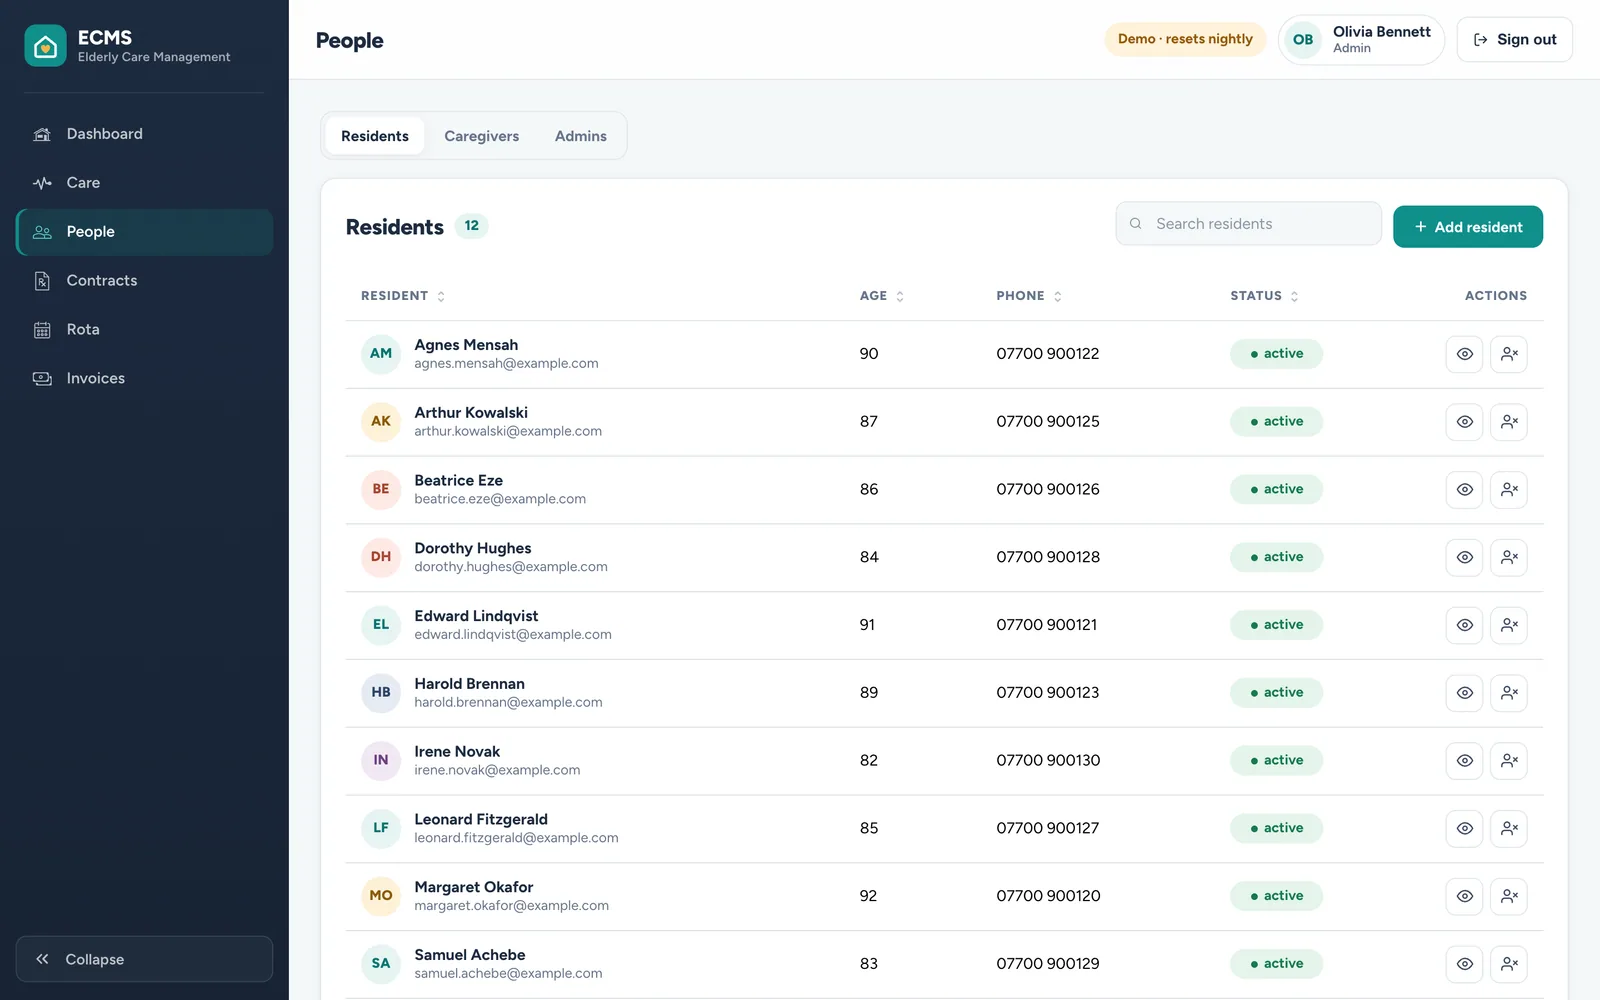Click the ECMS home logo icon
Viewport: 1600px width, 1000px height.
click(x=45, y=45)
